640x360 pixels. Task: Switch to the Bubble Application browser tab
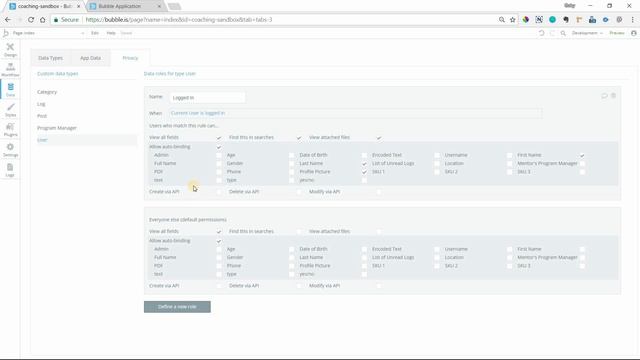coord(124,6)
